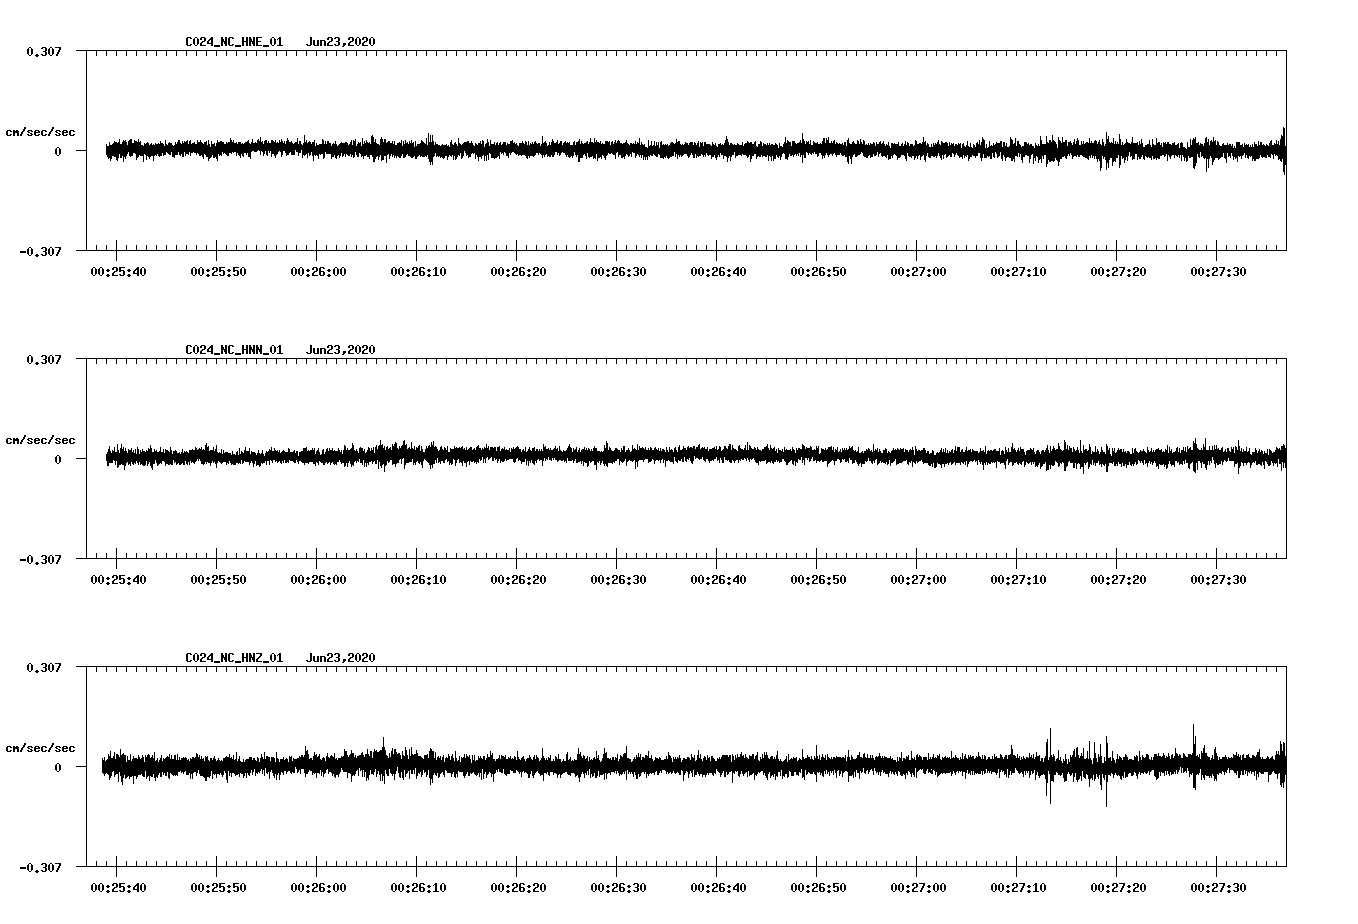Select time label 00:27:00 under HNE plot
This screenshot has height=924, width=1358.
918,272
